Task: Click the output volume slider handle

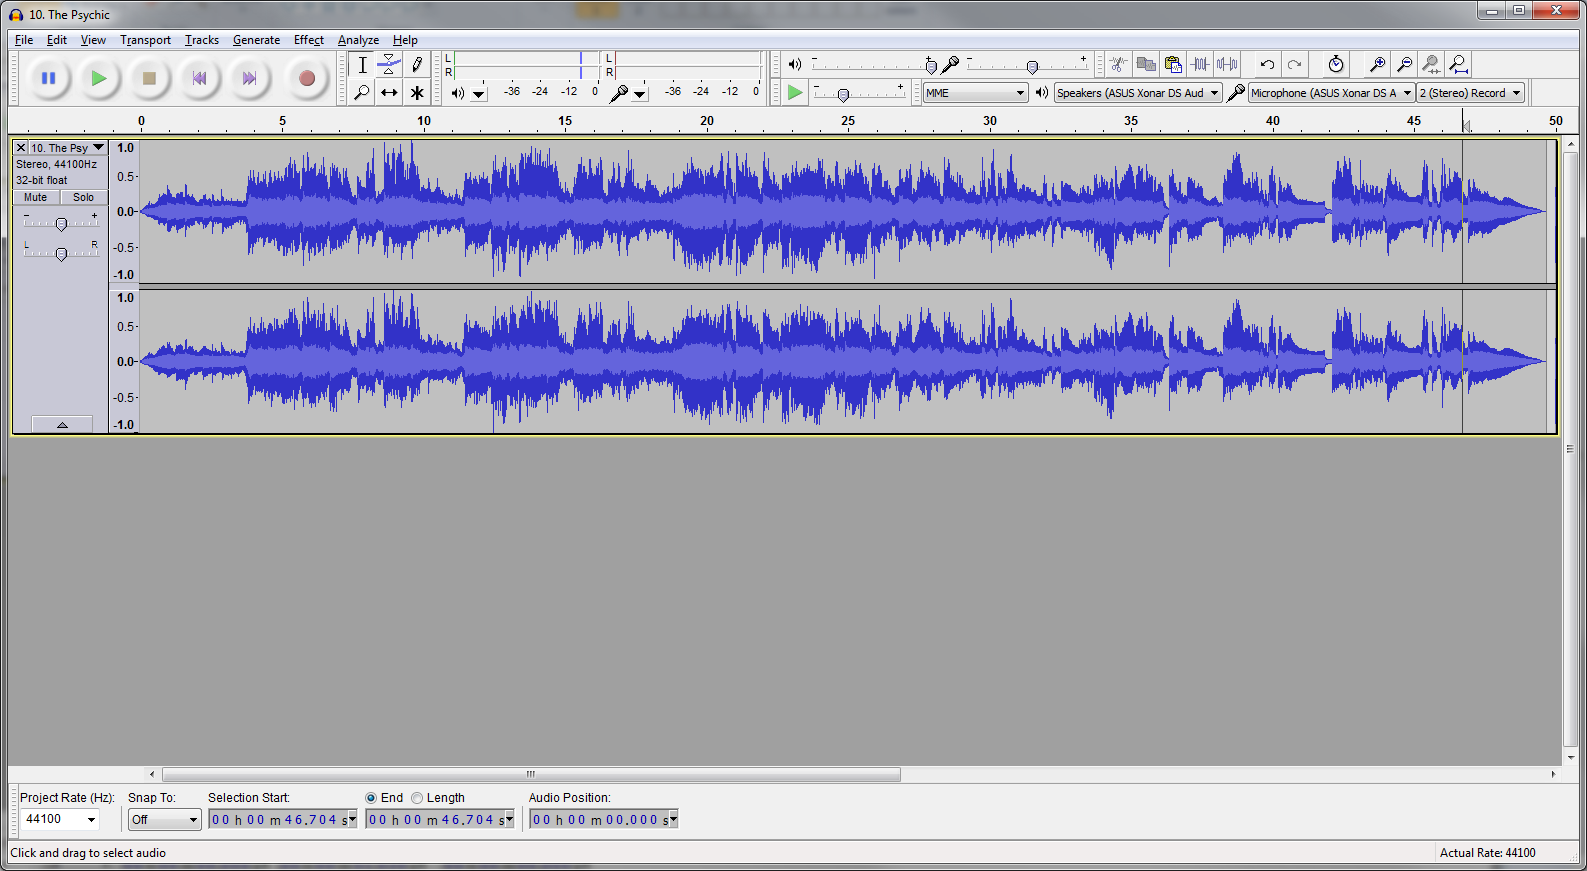Action: click(931, 67)
